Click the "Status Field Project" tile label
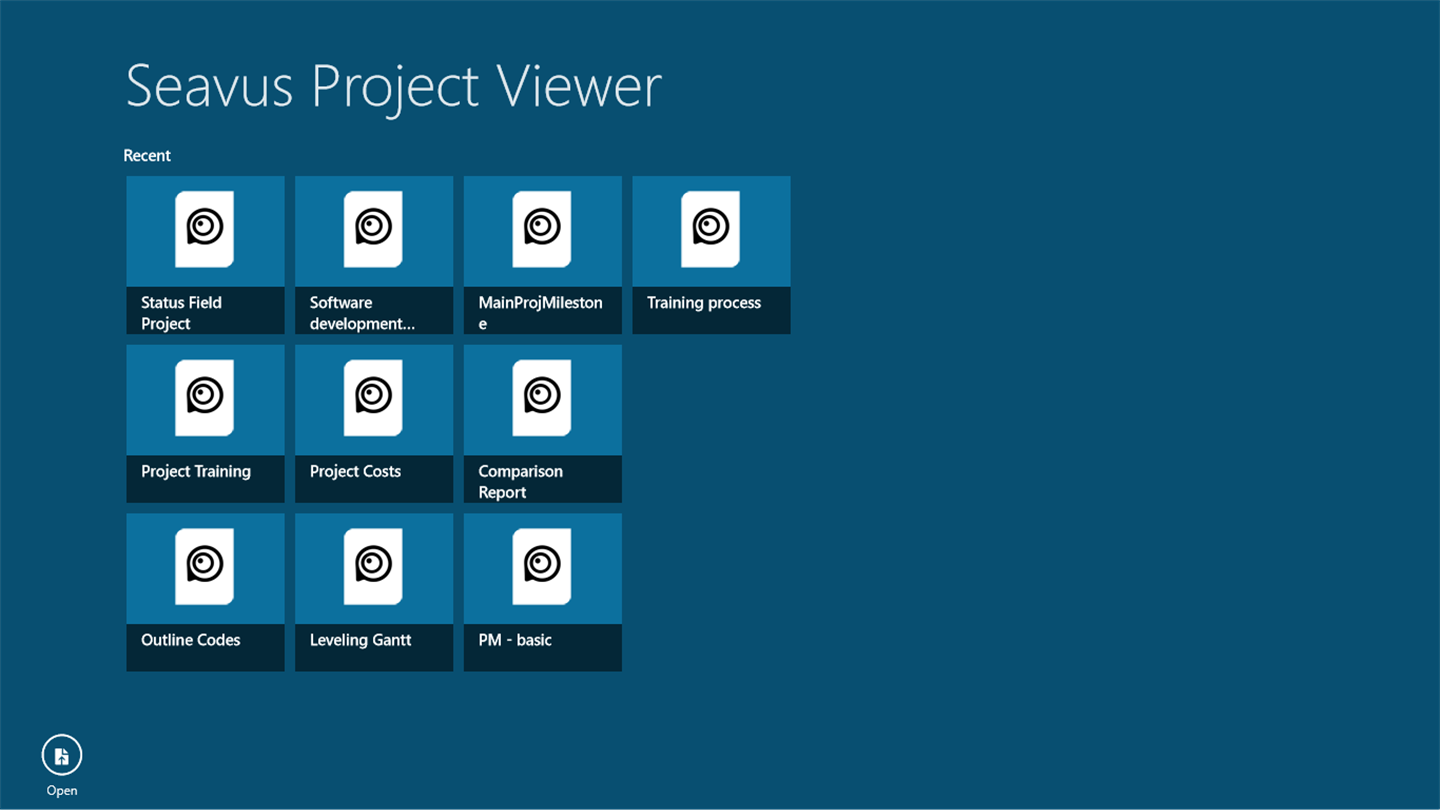This screenshot has height=810, width=1440. point(181,313)
